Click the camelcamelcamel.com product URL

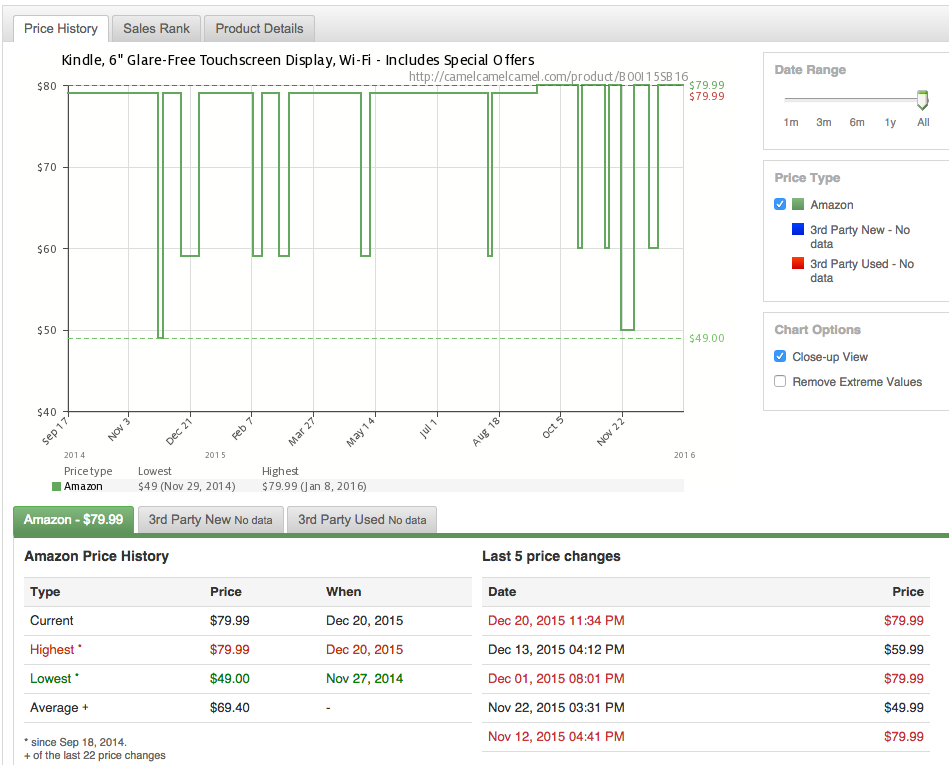tap(548, 76)
